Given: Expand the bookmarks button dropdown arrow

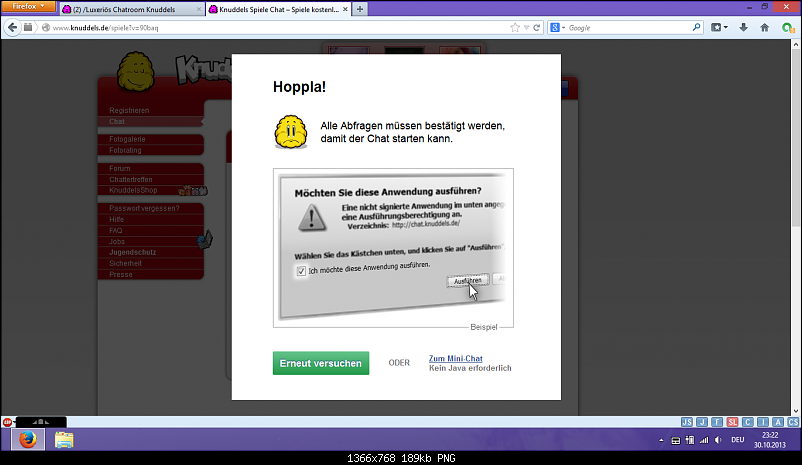Looking at the screenshot, I should coord(726,28).
